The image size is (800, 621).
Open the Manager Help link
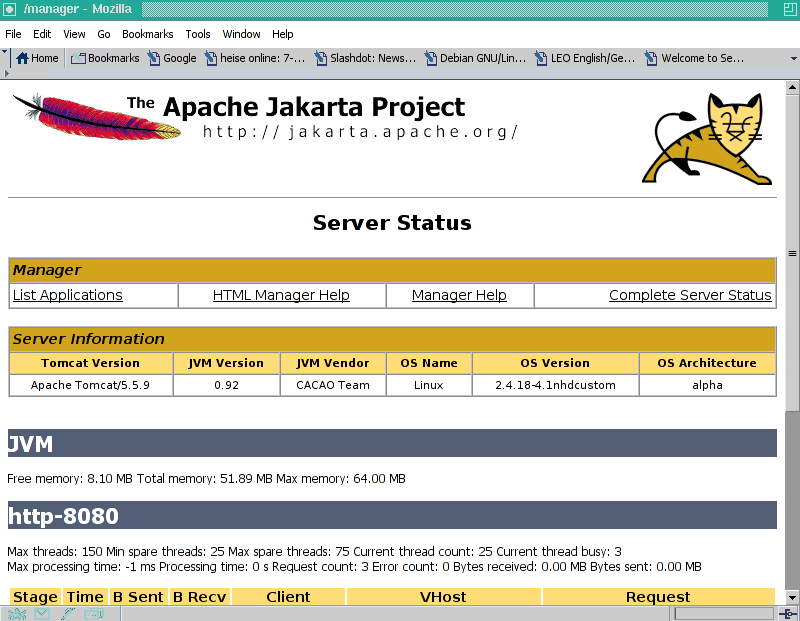coord(459,295)
